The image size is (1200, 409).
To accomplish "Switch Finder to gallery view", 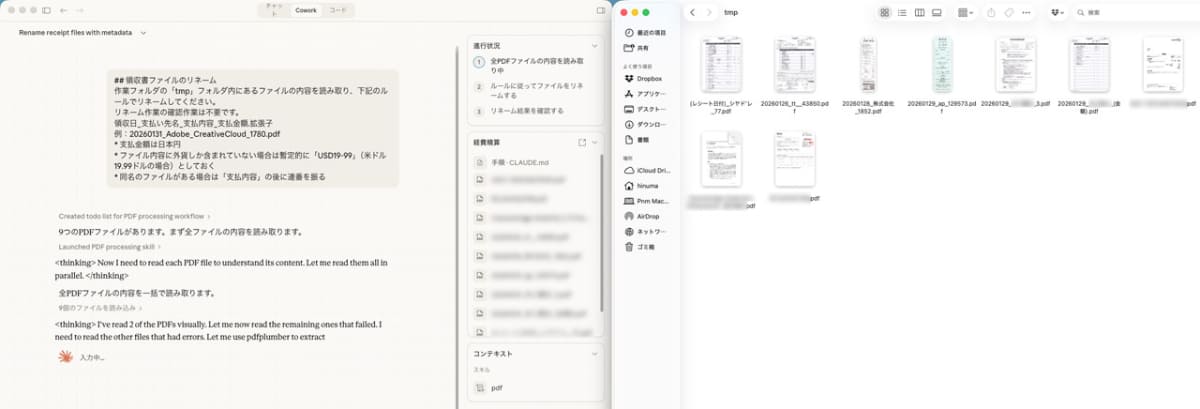I will [936, 12].
